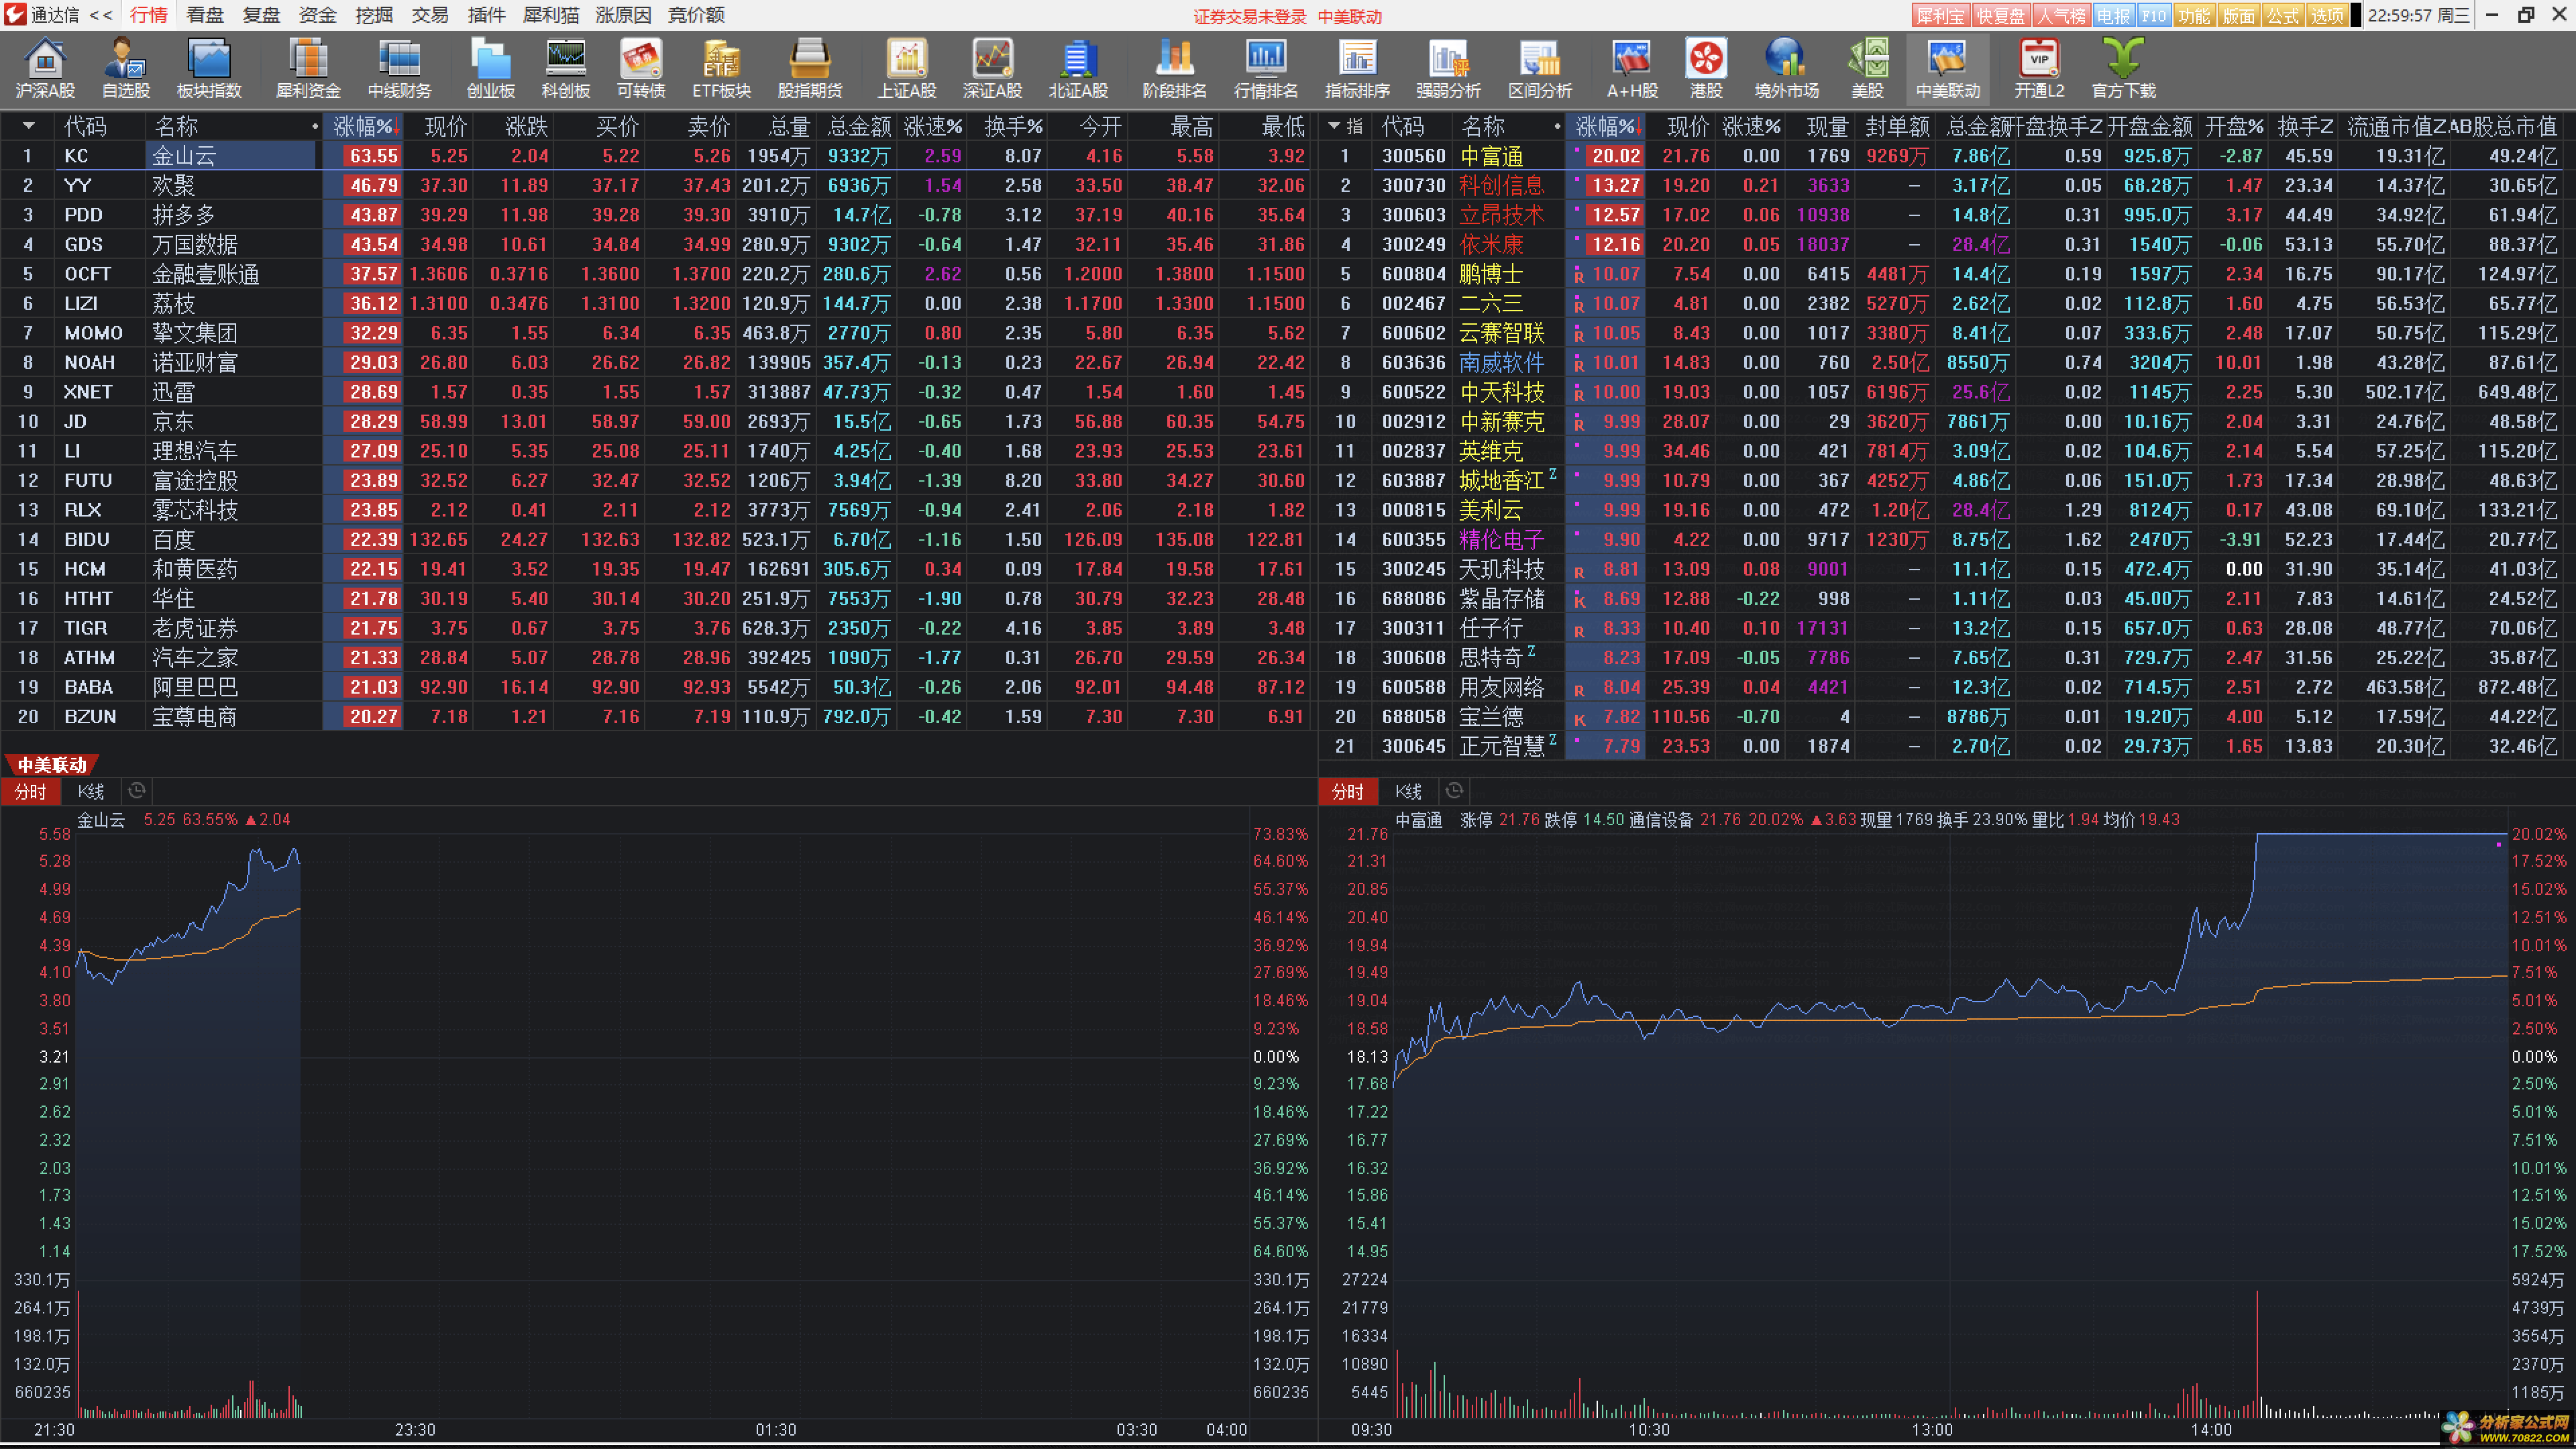This screenshot has height=1449, width=2576.
Task: Open the 挖掘 menu
Action: point(374,15)
